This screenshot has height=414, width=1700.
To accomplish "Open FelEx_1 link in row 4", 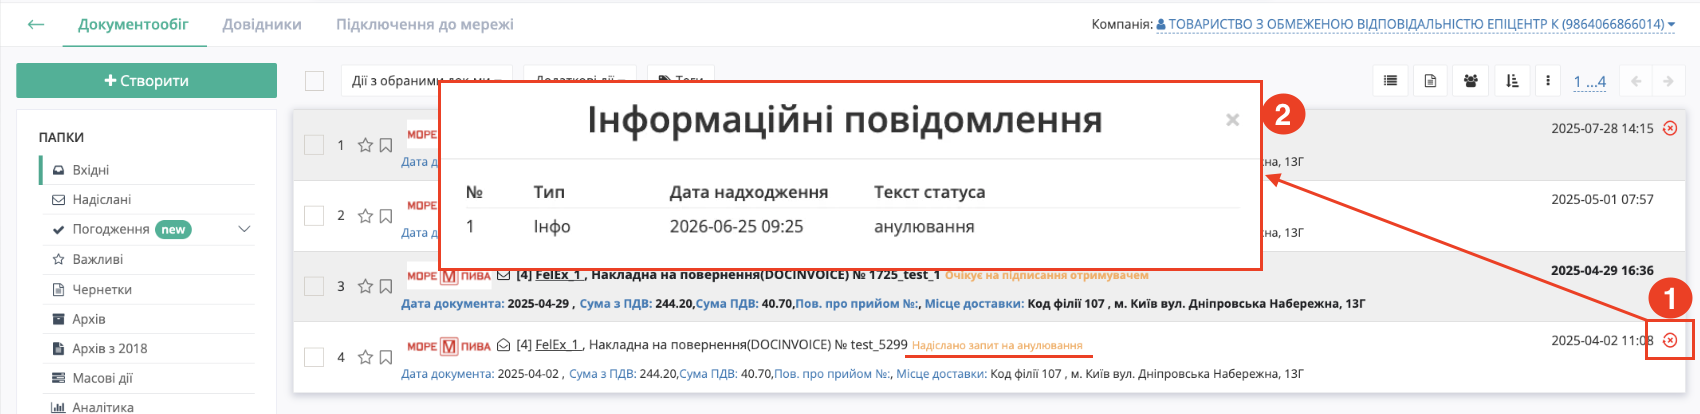I will [560, 344].
